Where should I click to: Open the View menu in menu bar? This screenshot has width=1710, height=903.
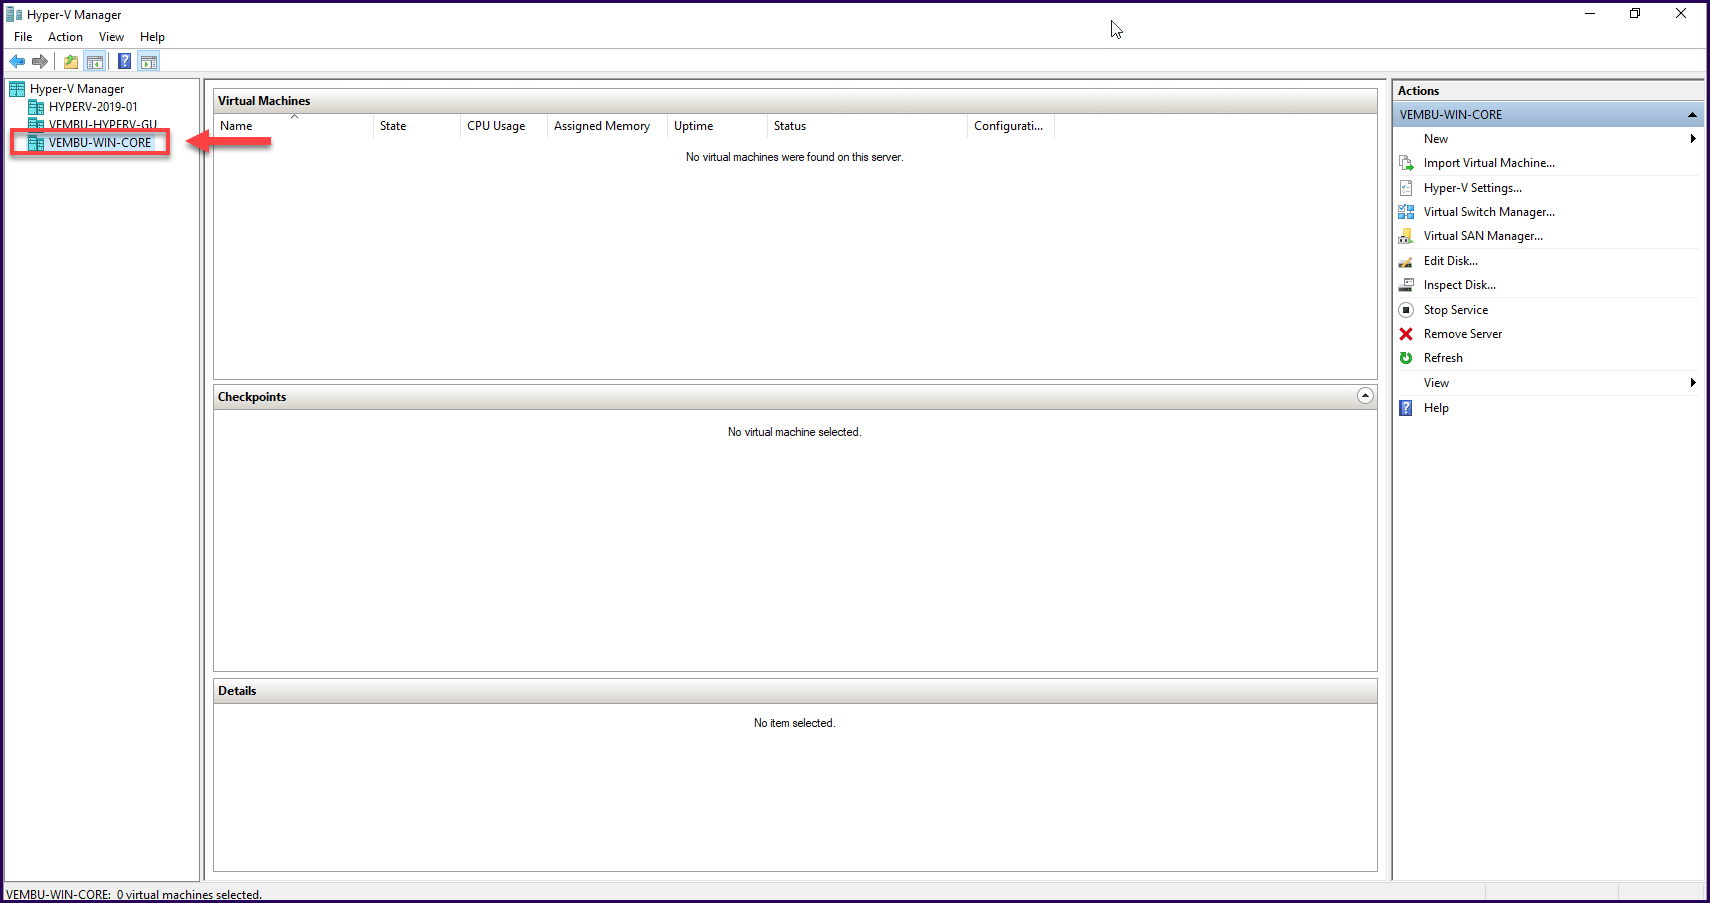pyautogui.click(x=111, y=37)
